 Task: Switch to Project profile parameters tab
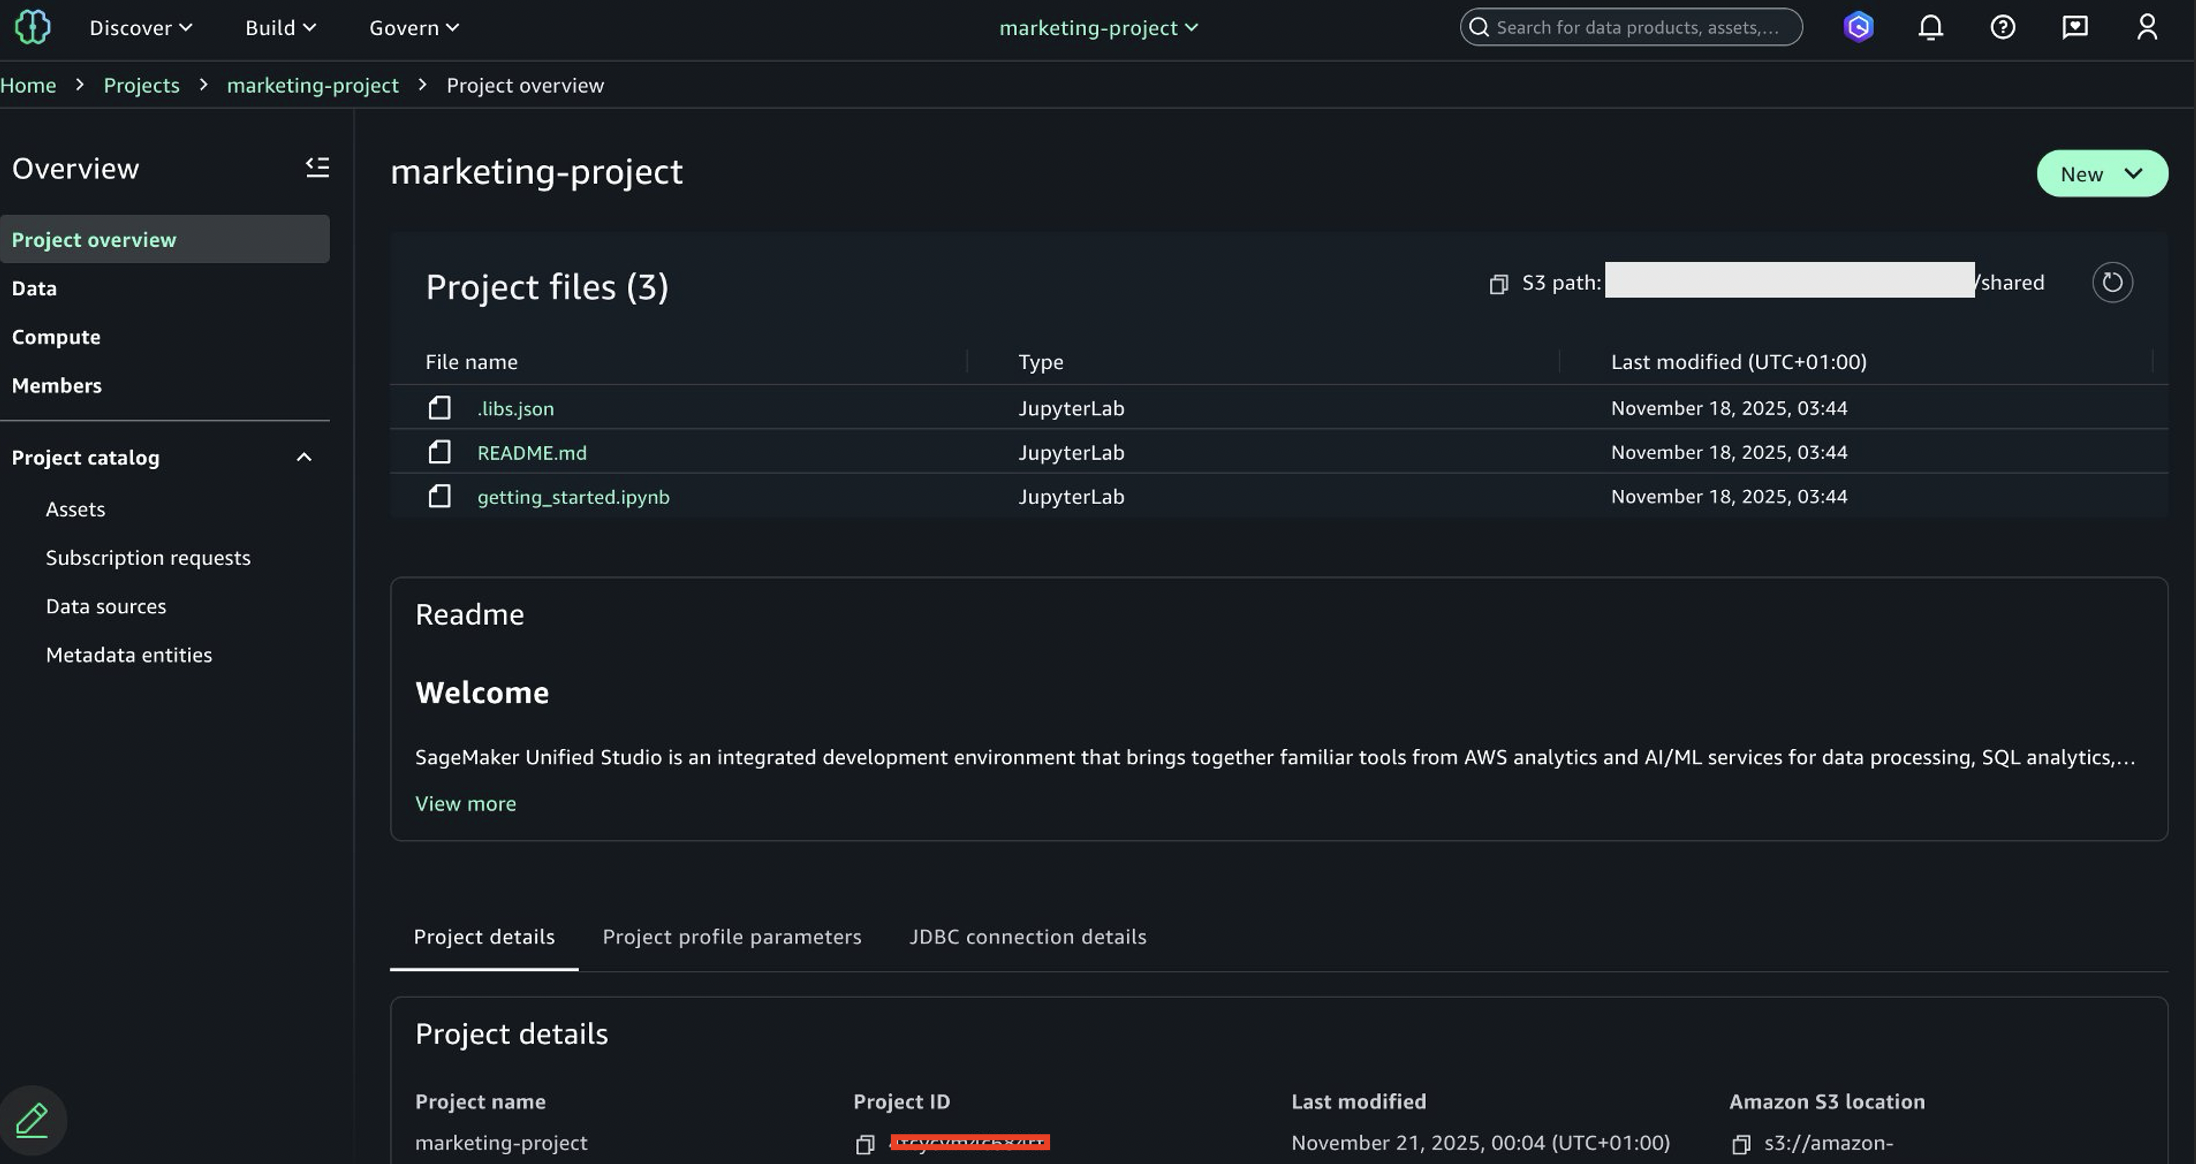(731, 937)
